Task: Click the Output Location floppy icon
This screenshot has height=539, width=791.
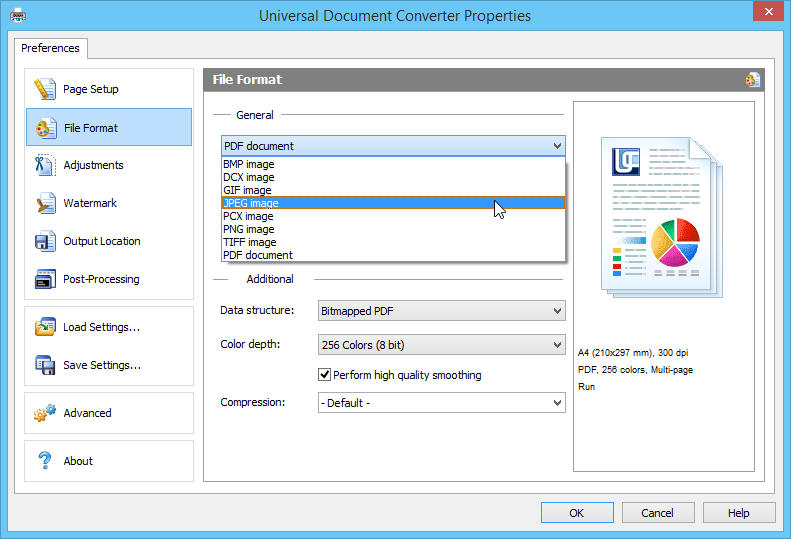Action: point(45,241)
